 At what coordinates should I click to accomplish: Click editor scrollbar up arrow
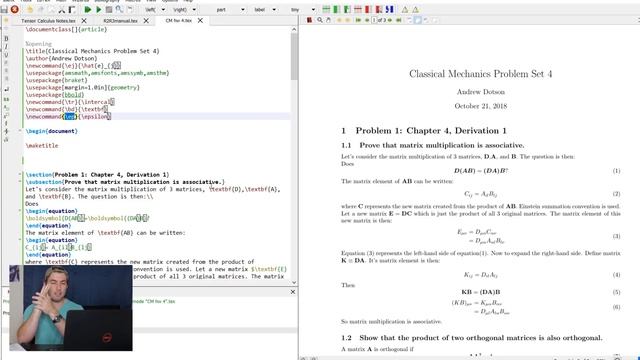click(x=294, y=29)
